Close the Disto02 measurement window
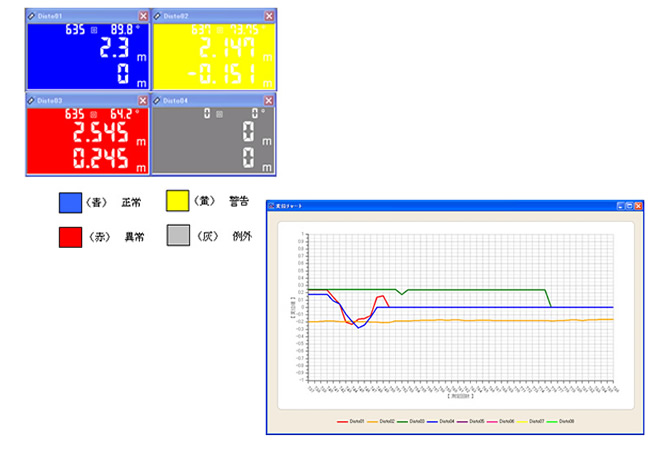Image resolution: width=650 pixels, height=450 pixels. point(269,16)
